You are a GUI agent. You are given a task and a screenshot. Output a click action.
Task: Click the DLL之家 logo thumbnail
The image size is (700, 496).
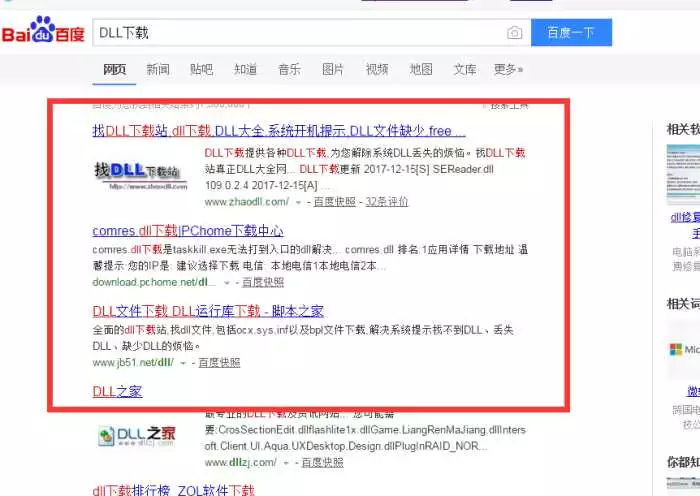[137, 436]
